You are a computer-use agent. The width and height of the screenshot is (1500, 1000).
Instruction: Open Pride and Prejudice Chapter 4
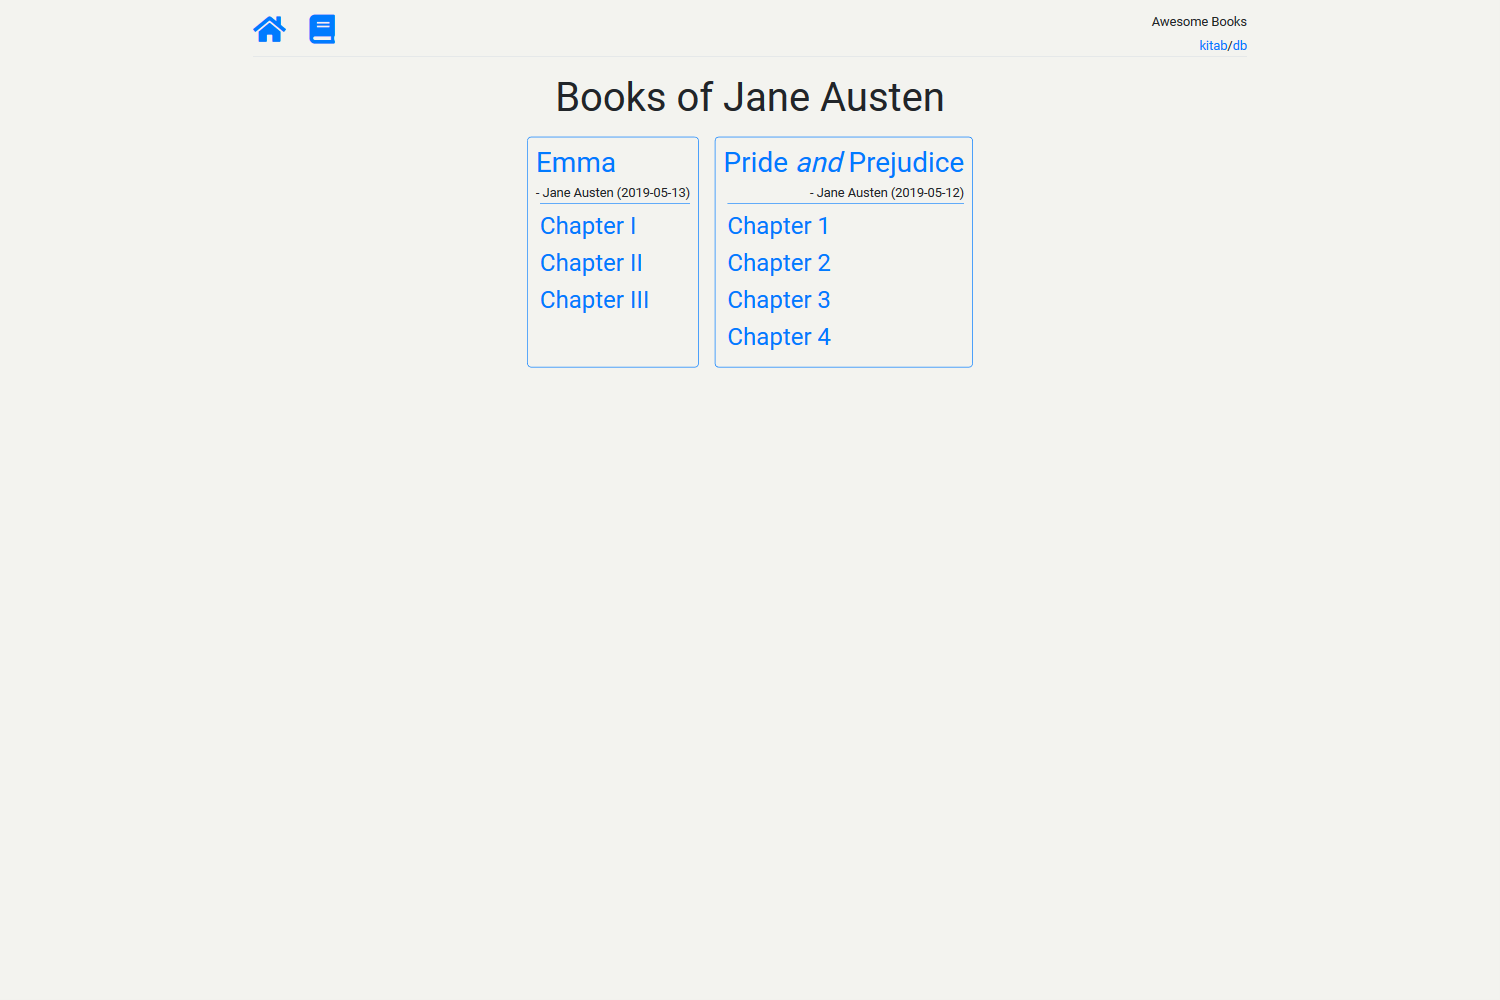779,337
